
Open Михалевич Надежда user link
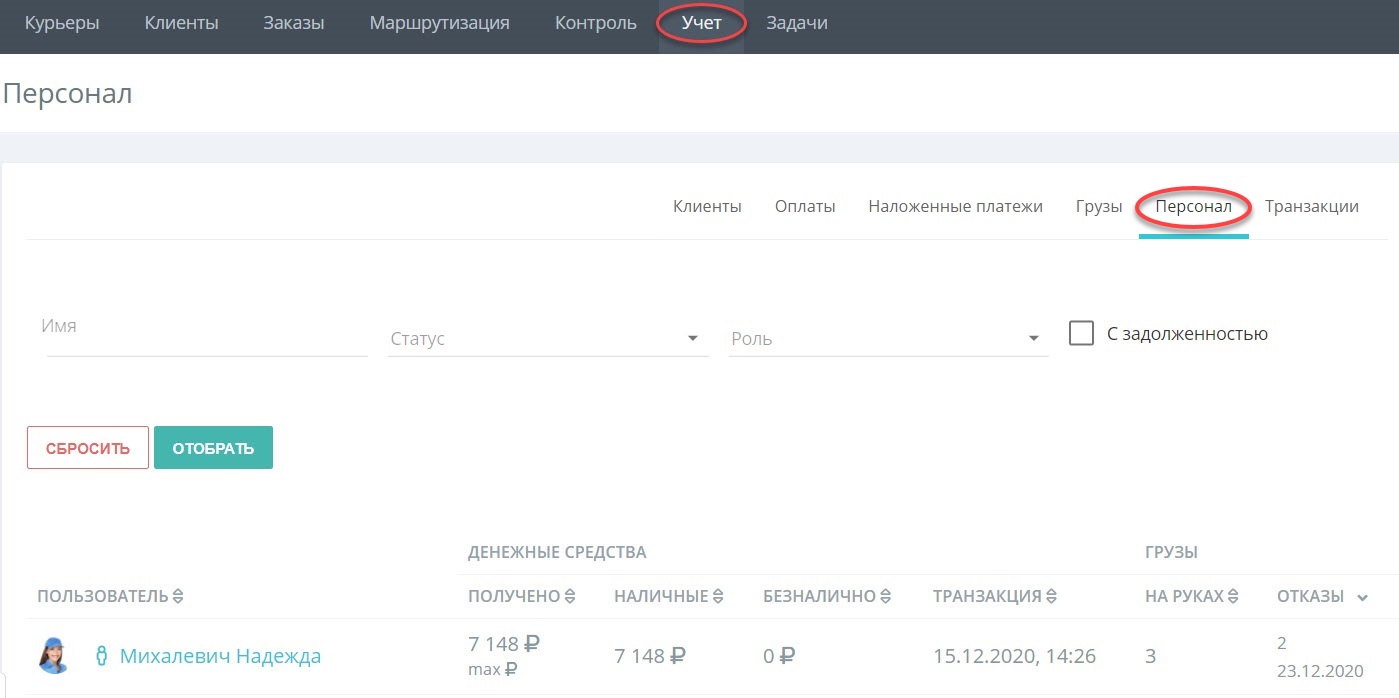(220, 657)
